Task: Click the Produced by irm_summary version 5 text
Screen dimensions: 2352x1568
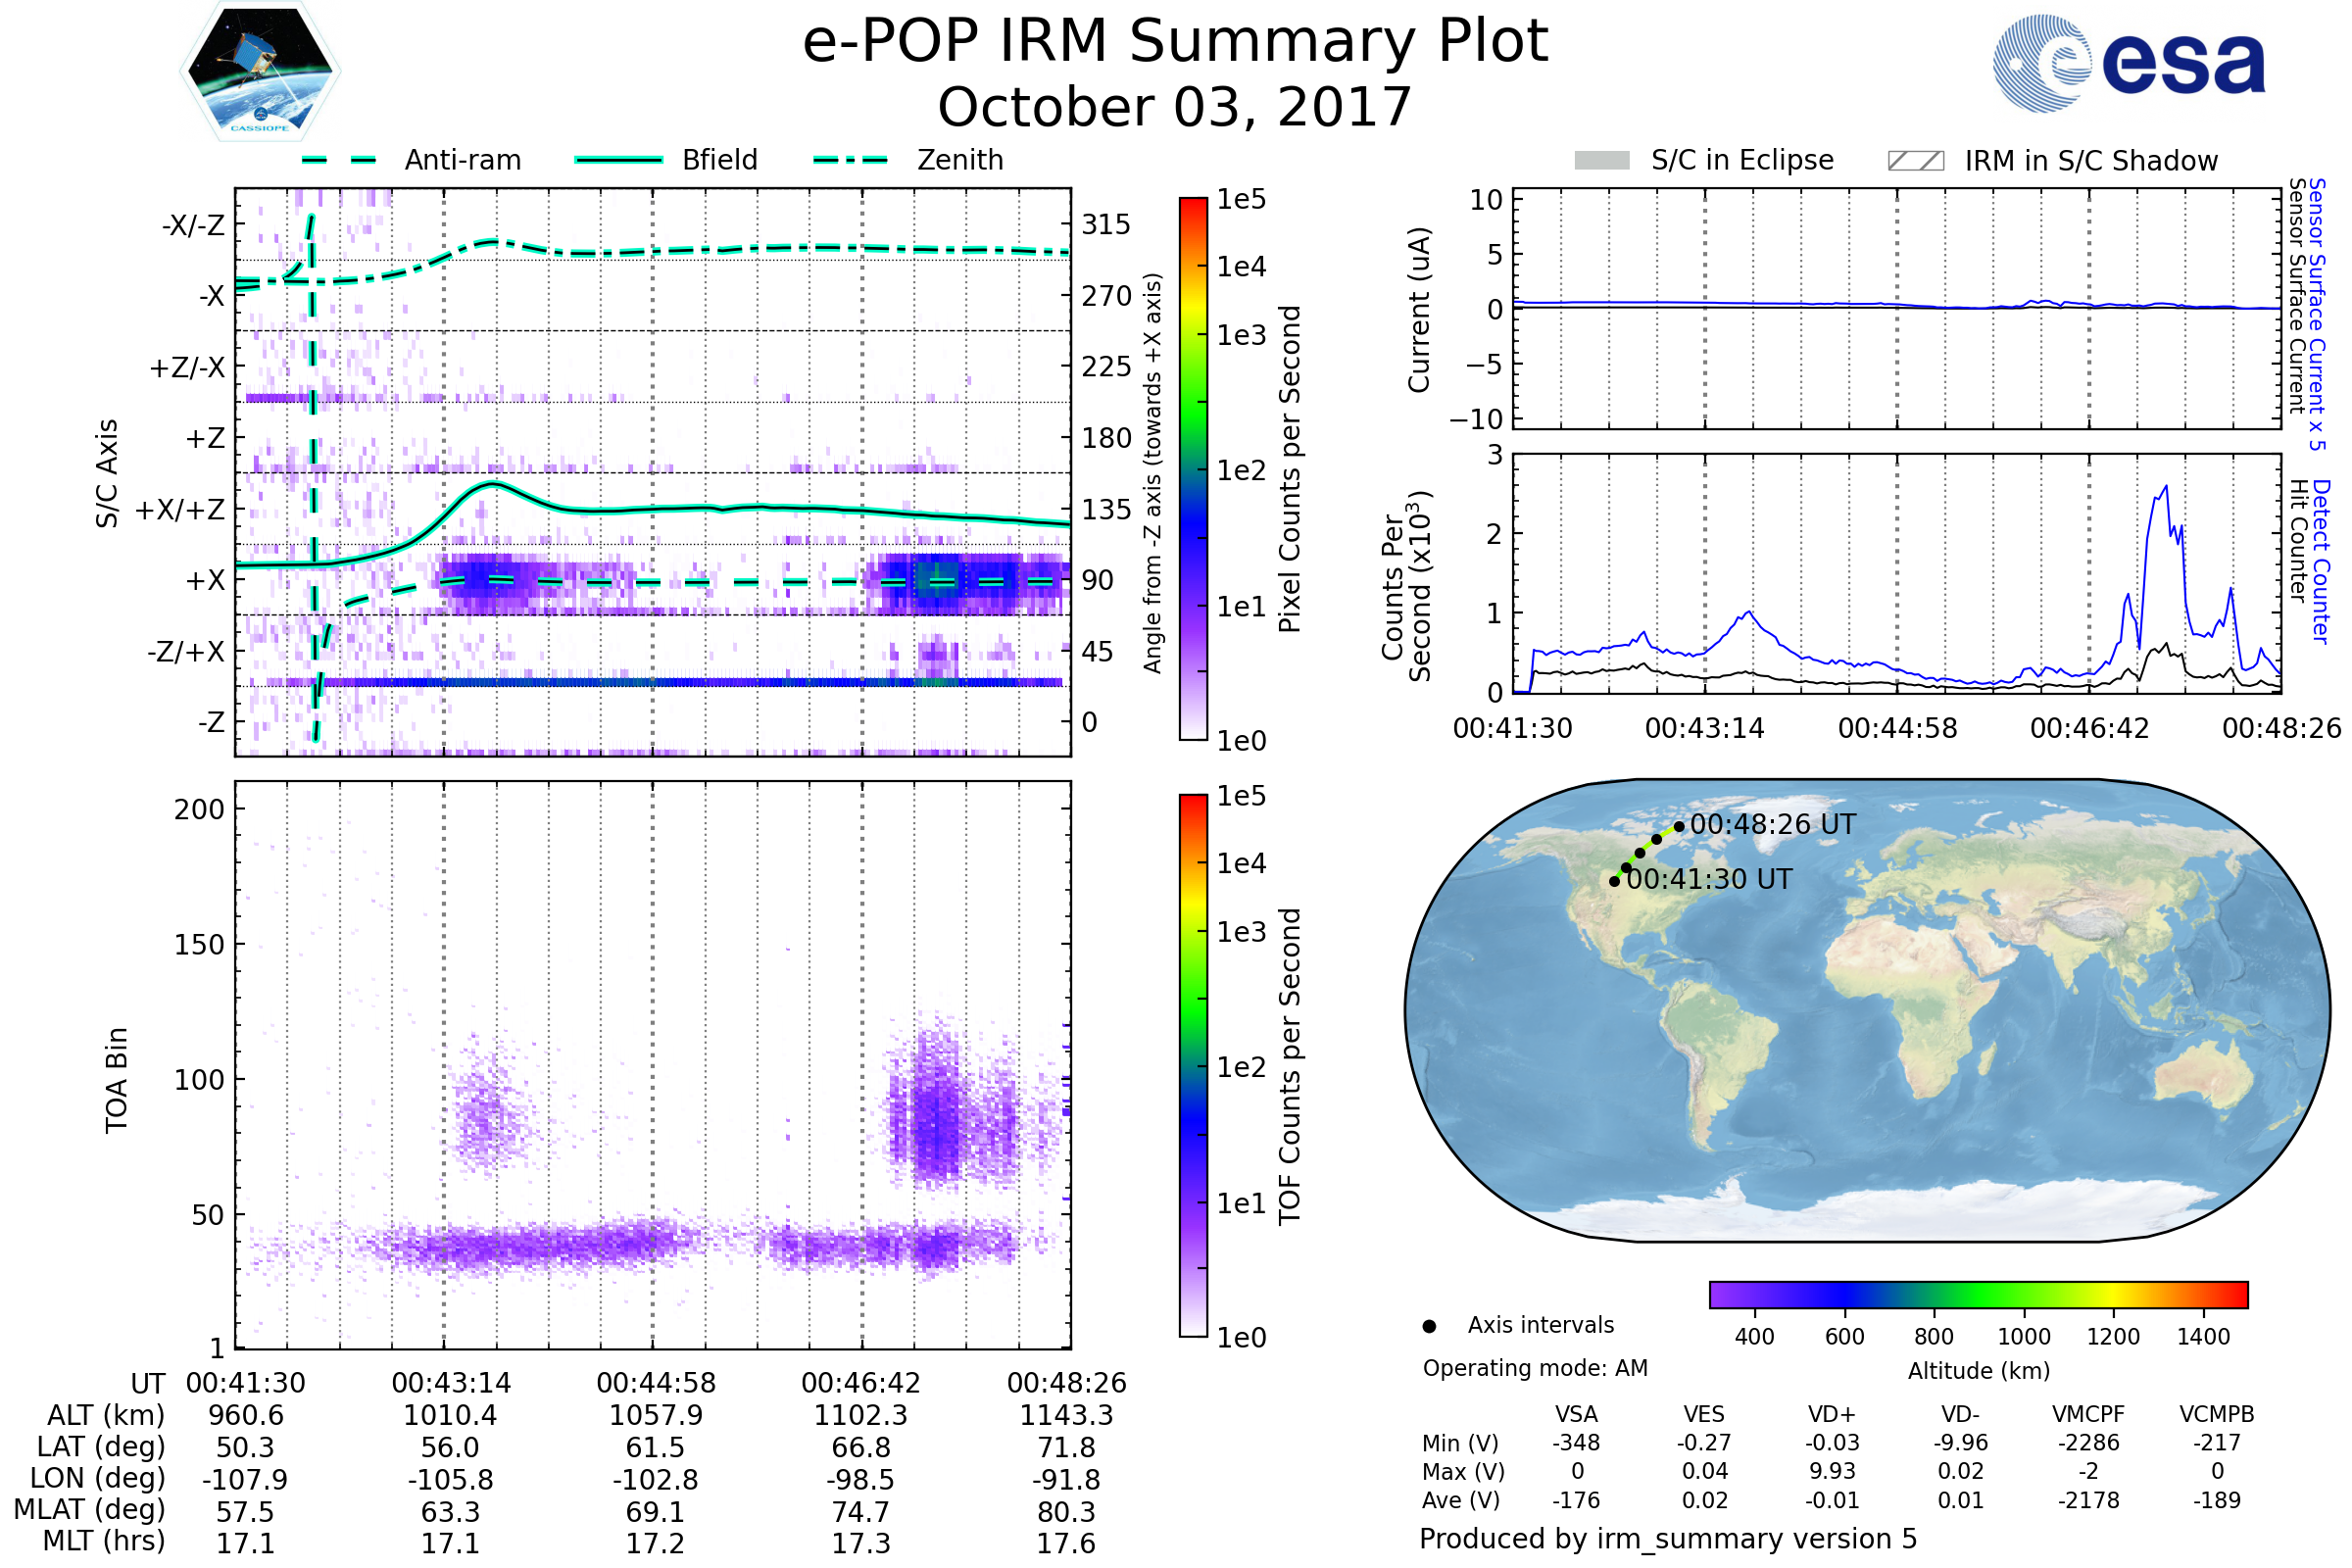Action: tap(1668, 1539)
